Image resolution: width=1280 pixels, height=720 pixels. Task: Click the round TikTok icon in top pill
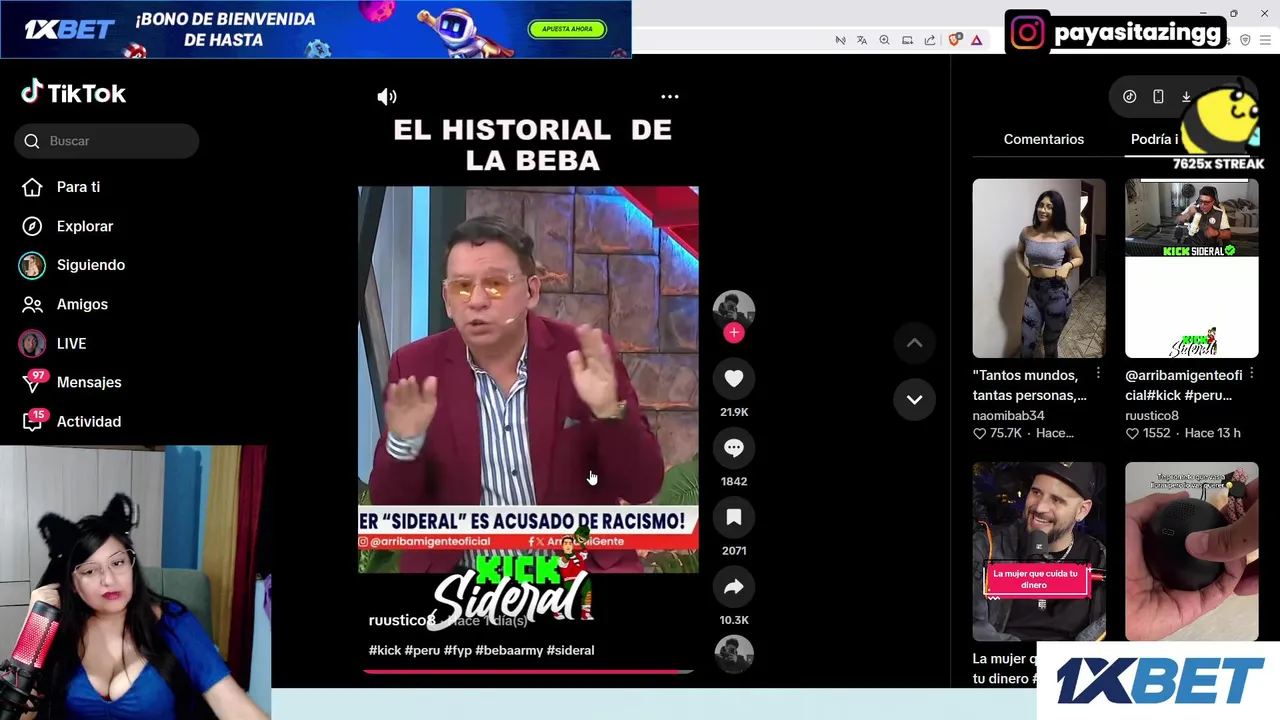(1129, 97)
